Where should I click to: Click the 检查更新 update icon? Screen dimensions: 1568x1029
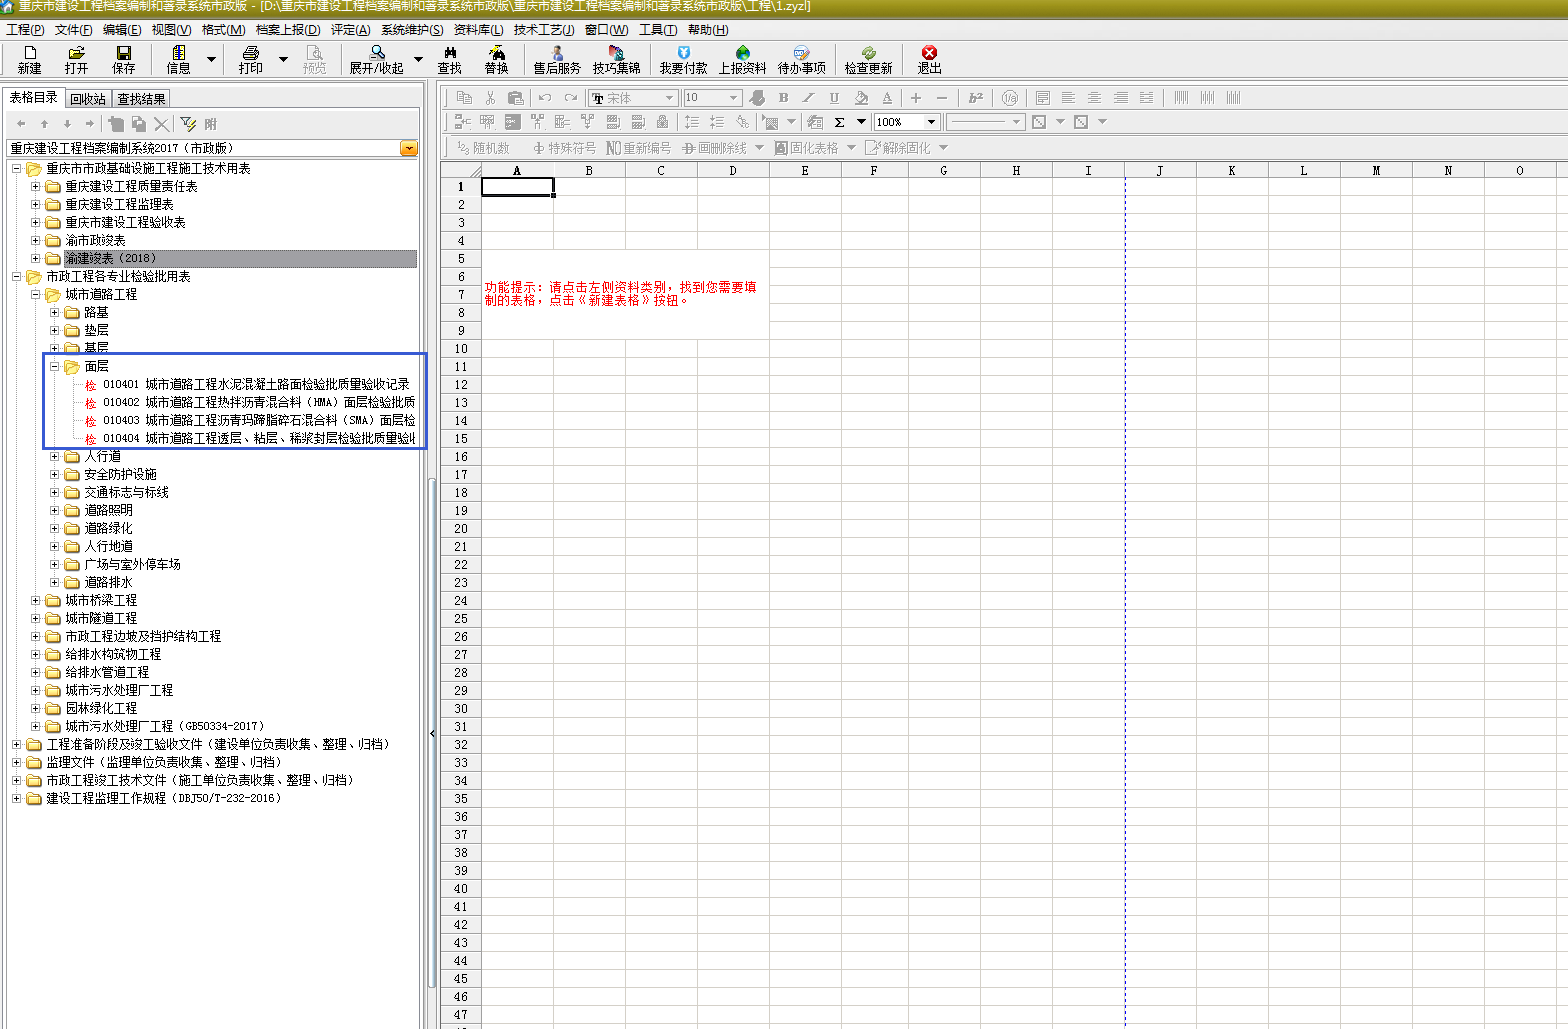868,60
